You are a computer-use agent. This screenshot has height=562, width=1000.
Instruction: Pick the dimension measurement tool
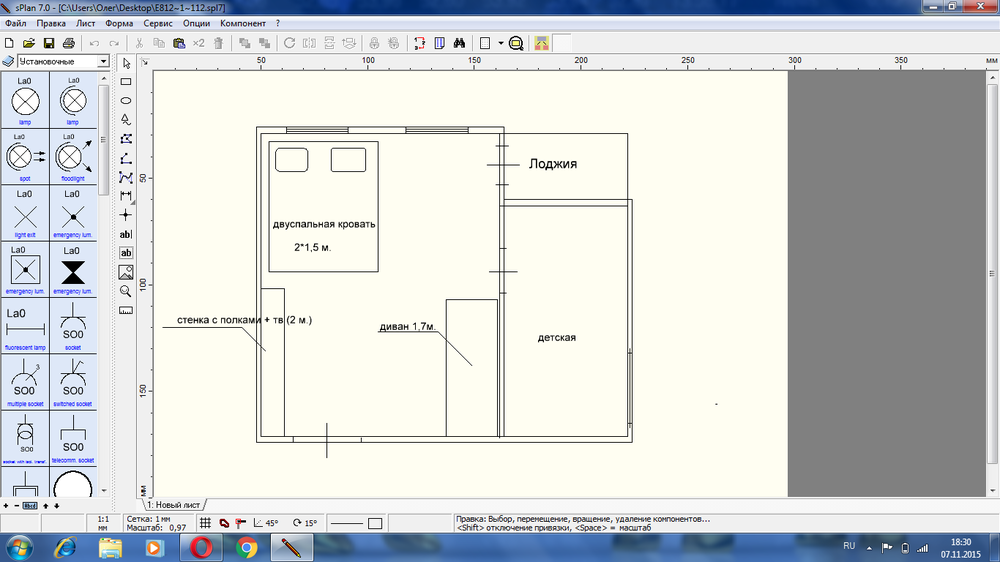[x=126, y=196]
